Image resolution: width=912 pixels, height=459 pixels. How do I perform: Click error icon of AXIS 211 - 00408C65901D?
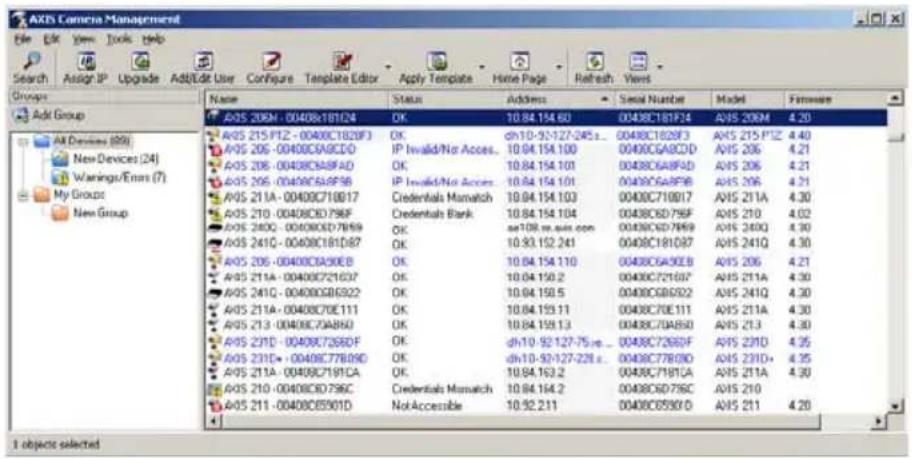(x=214, y=405)
